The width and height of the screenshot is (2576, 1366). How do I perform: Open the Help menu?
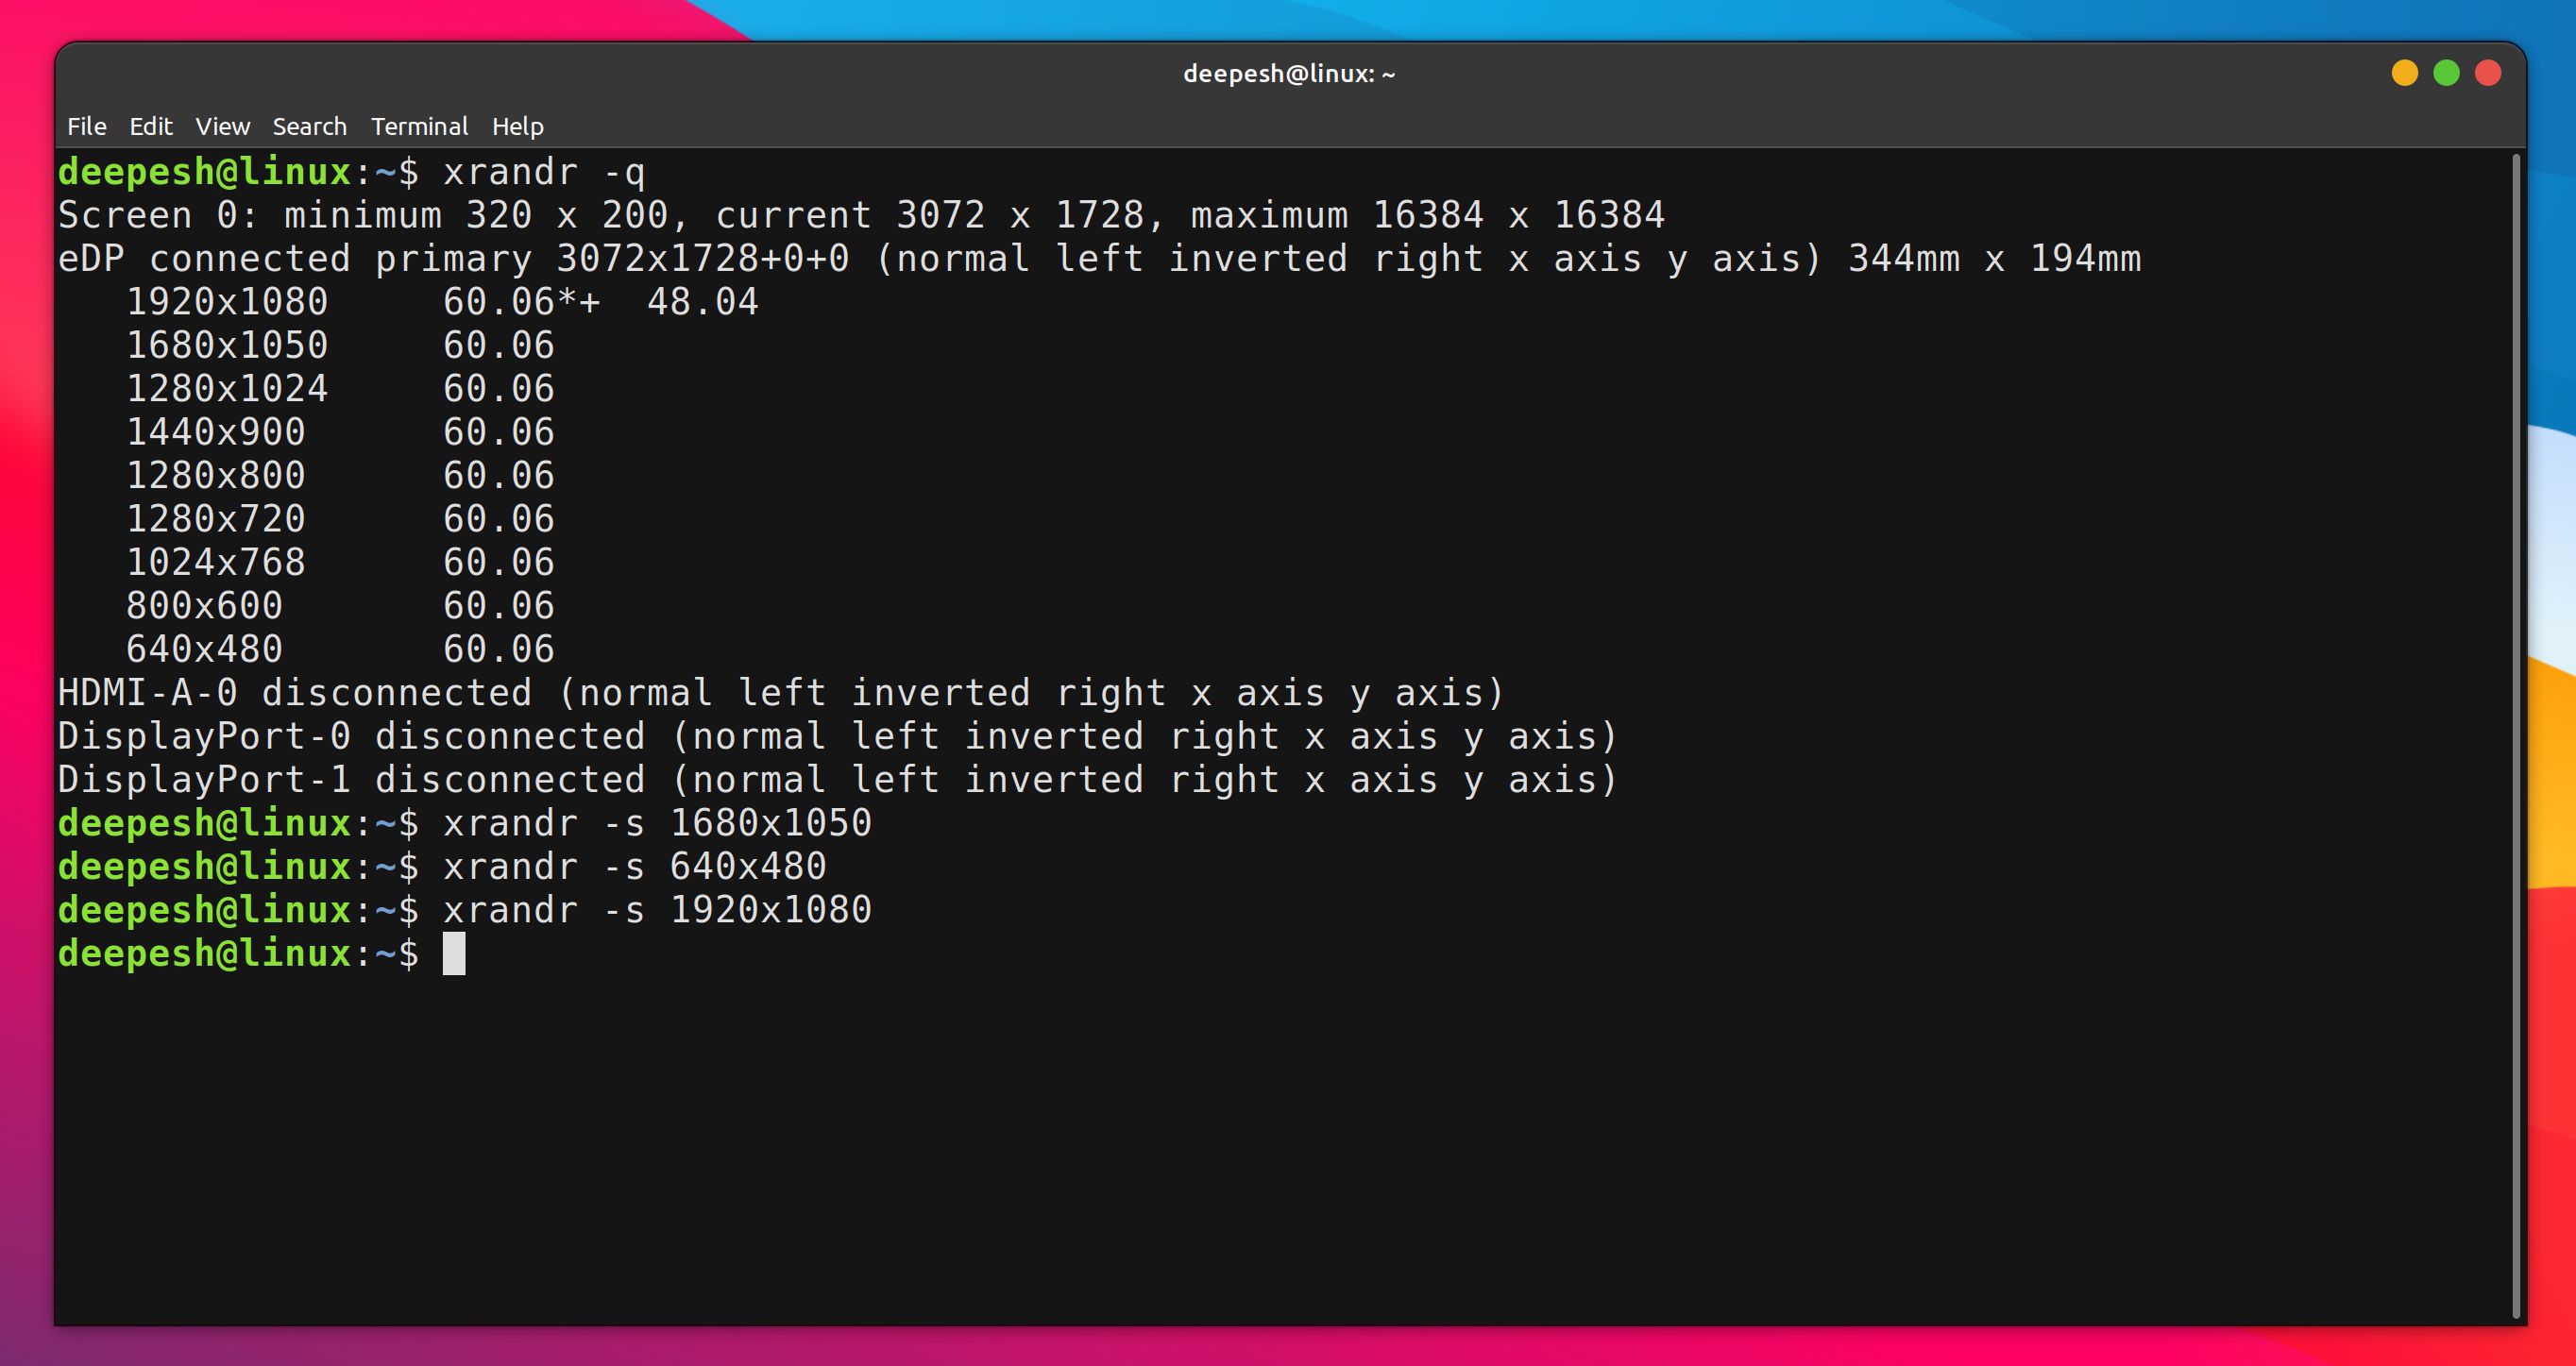click(517, 127)
